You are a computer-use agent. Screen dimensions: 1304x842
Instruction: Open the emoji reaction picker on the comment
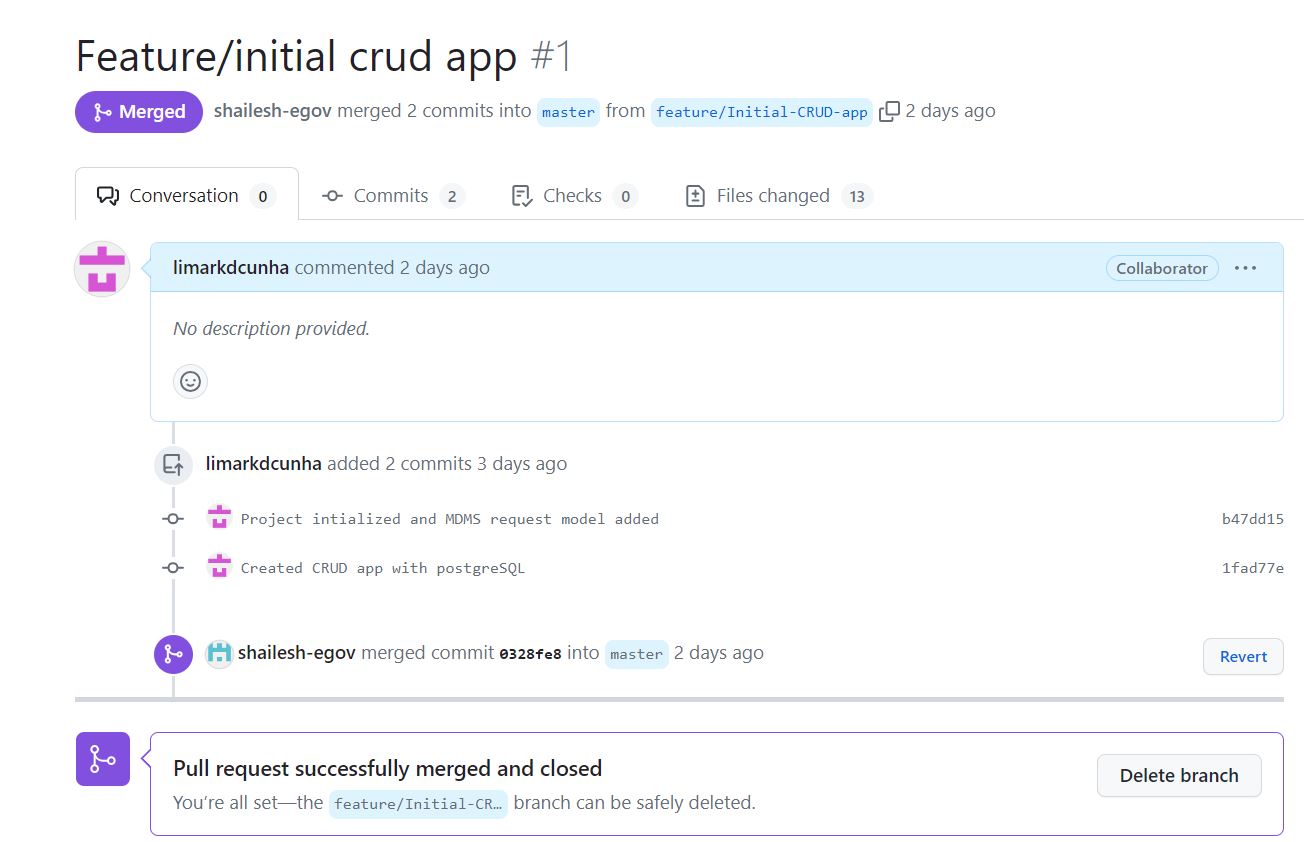(190, 381)
